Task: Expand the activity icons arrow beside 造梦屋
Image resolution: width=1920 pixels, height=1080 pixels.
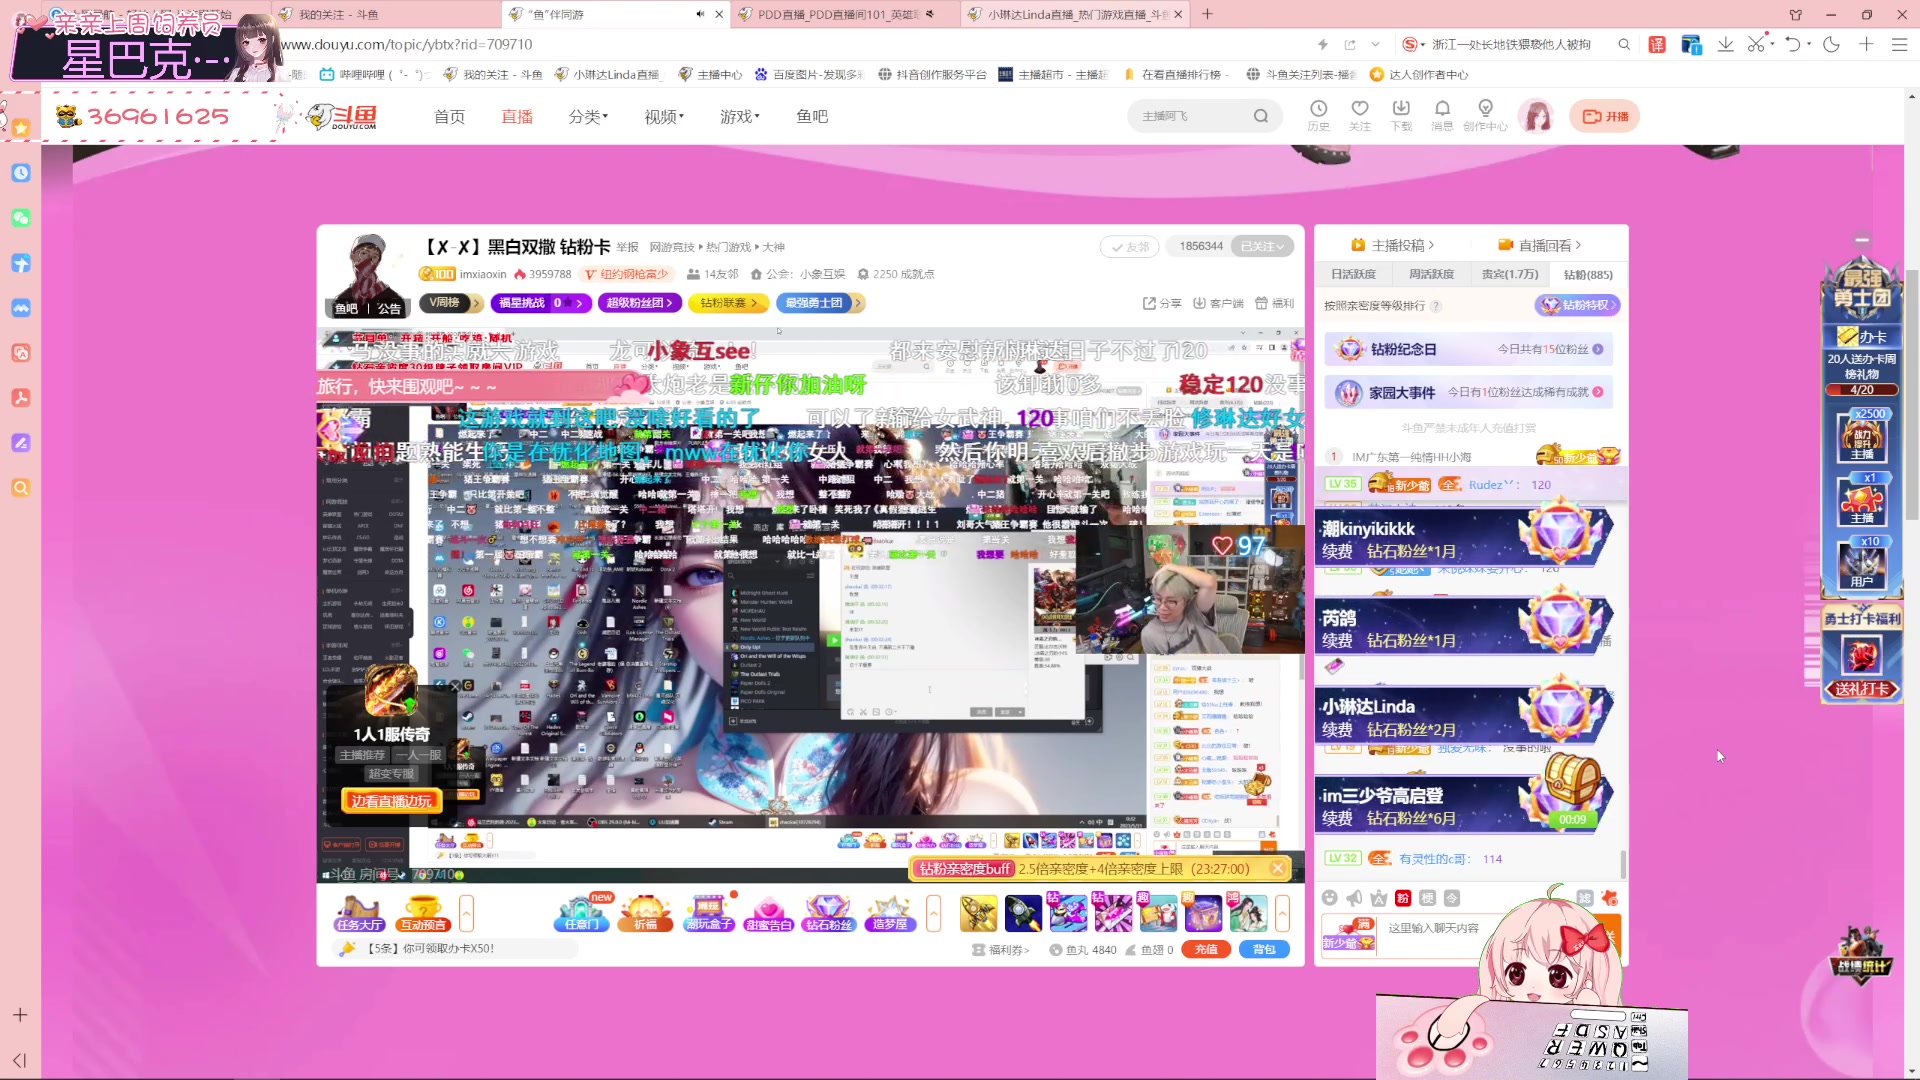Action: [934, 913]
